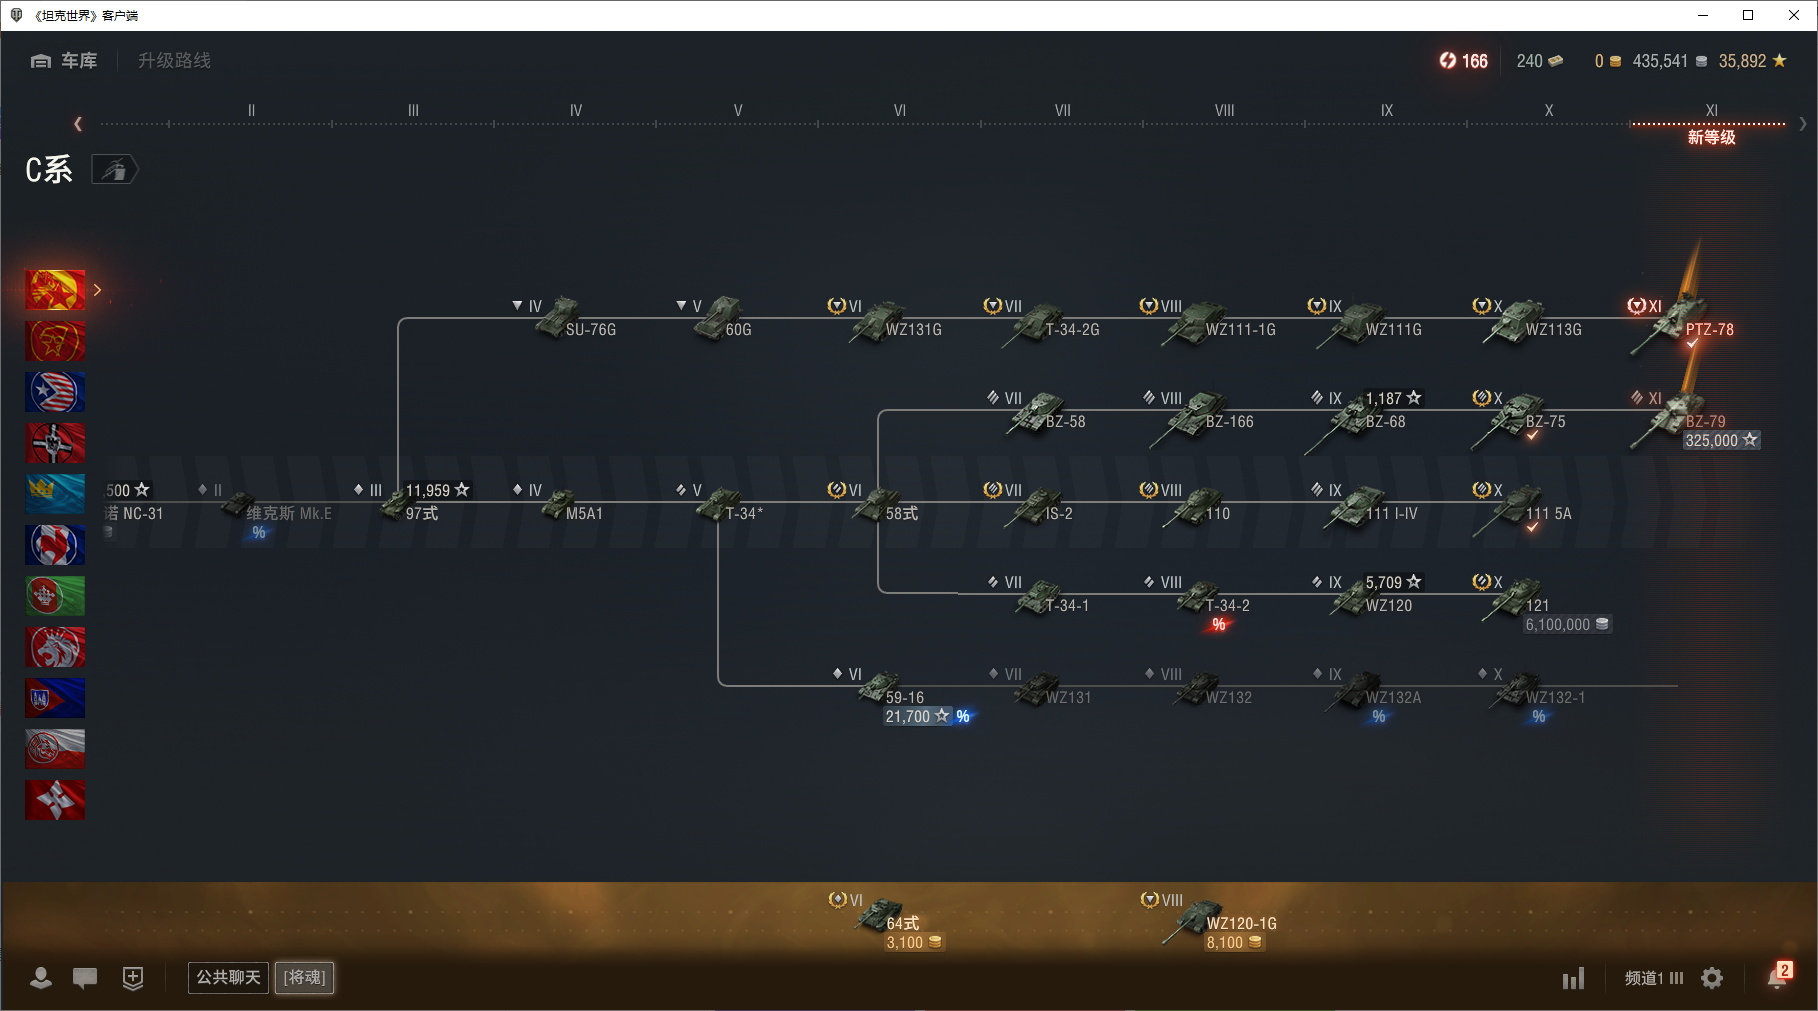The height and width of the screenshot is (1011, 1818).
Task: Open the [将魂] chat tab
Action: [x=305, y=977]
